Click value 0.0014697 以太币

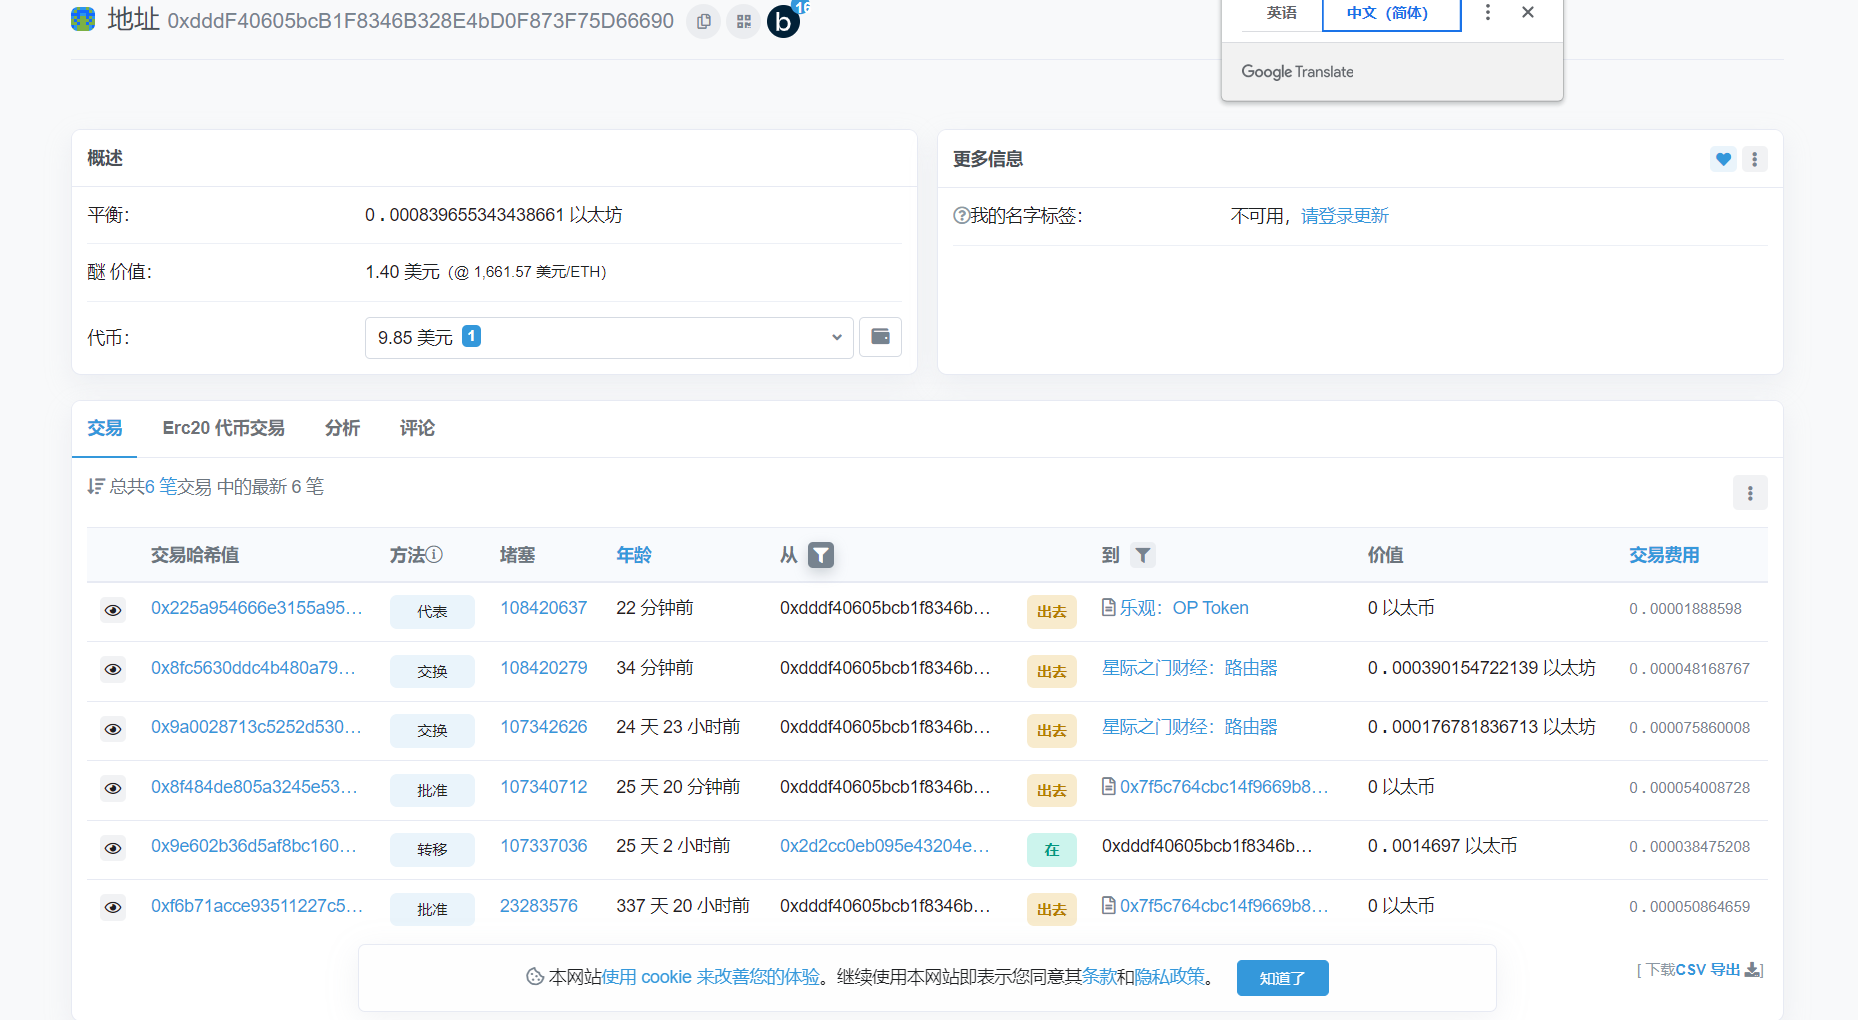pos(1442,846)
